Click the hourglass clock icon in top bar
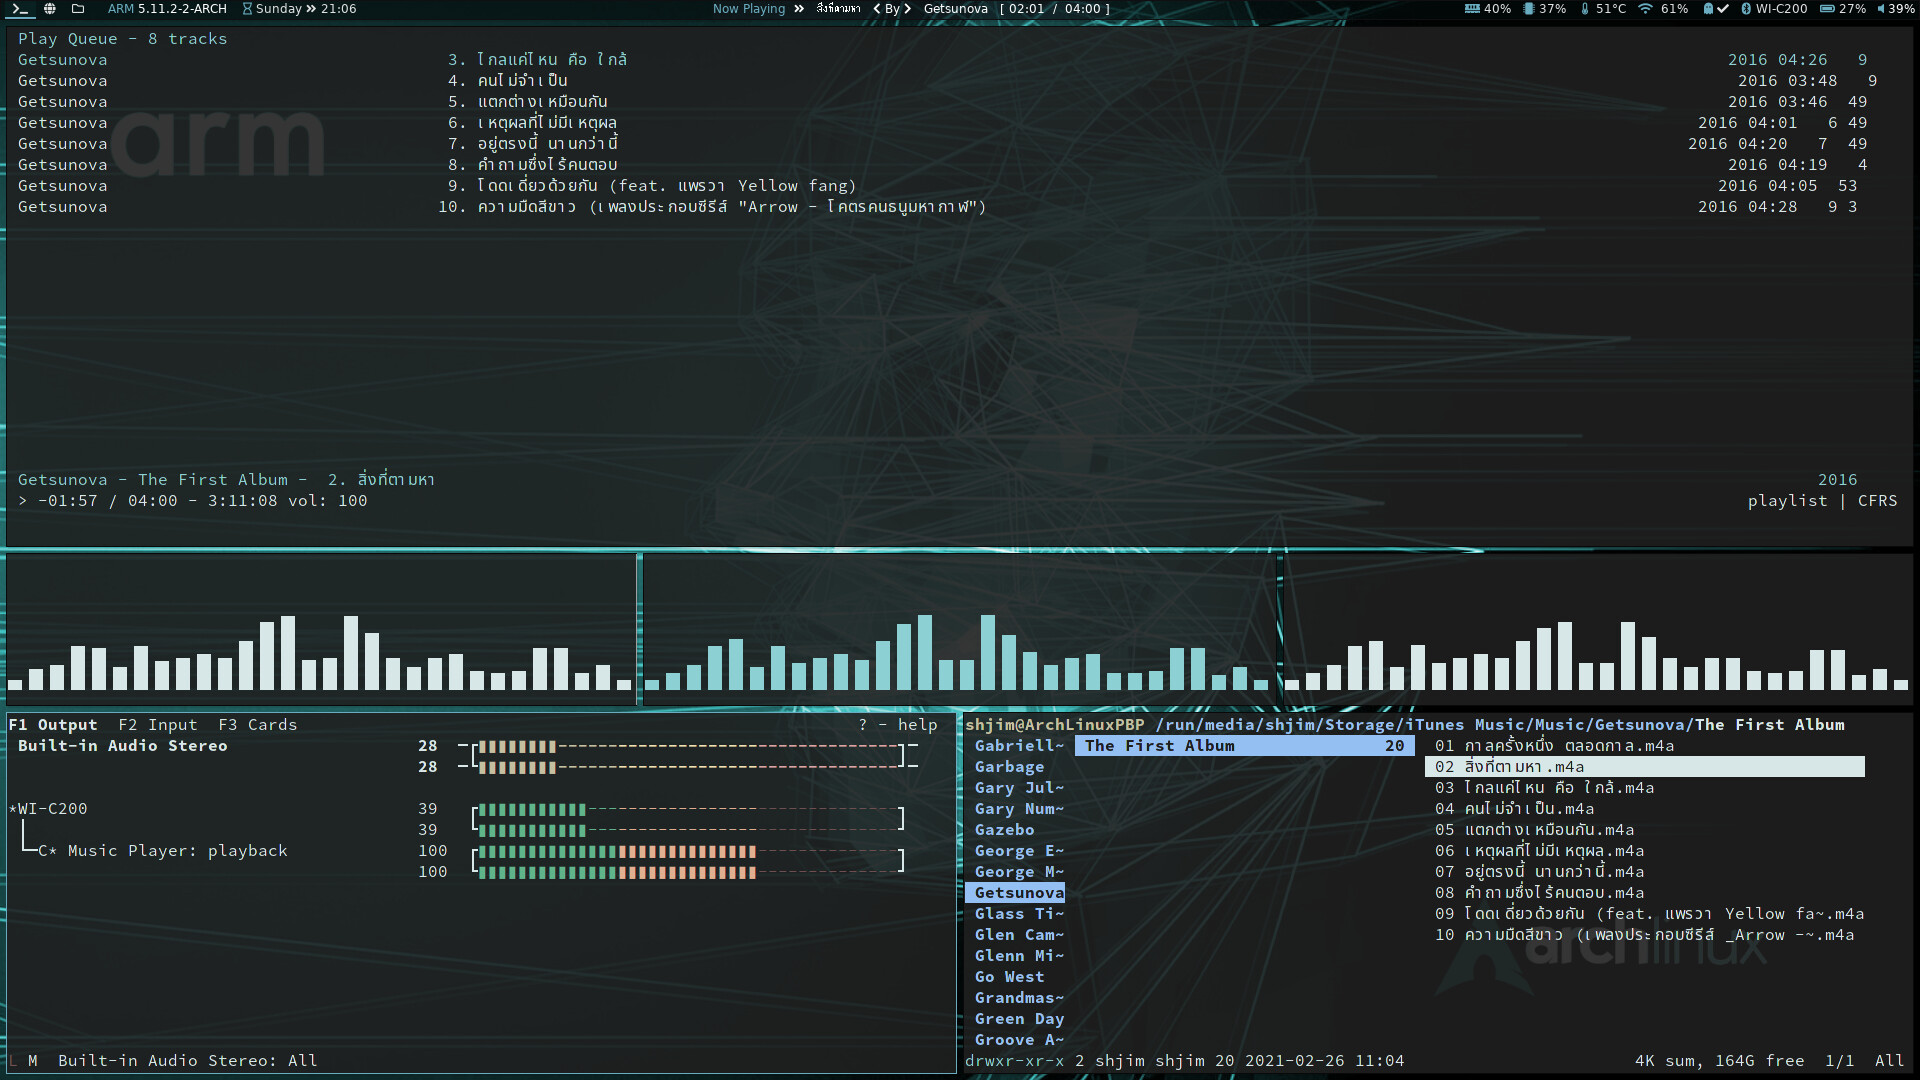This screenshot has width=1920, height=1080. pos(247,9)
